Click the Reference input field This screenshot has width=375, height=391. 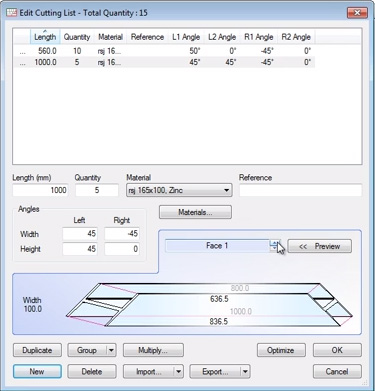point(300,190)
